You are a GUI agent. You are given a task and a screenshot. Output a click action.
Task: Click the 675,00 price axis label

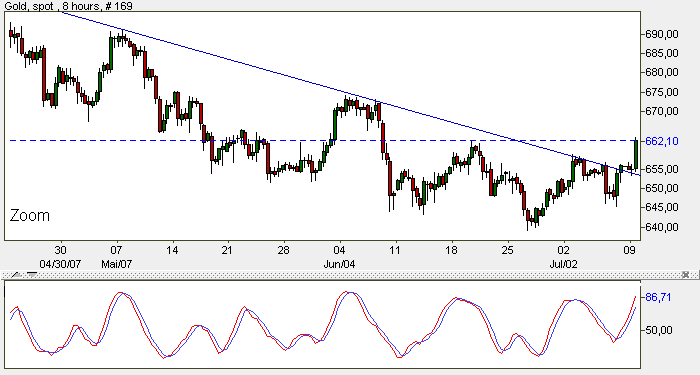[x=662, y=92]
